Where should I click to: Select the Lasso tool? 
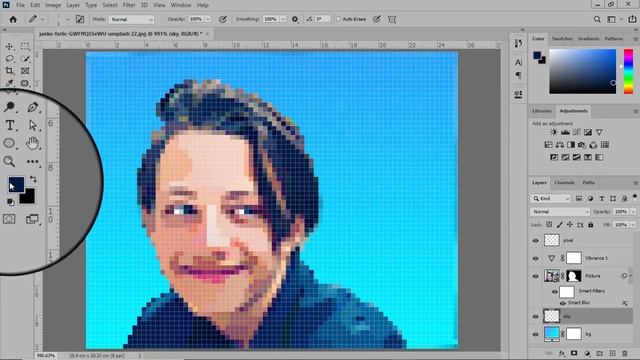click(9, 59)
